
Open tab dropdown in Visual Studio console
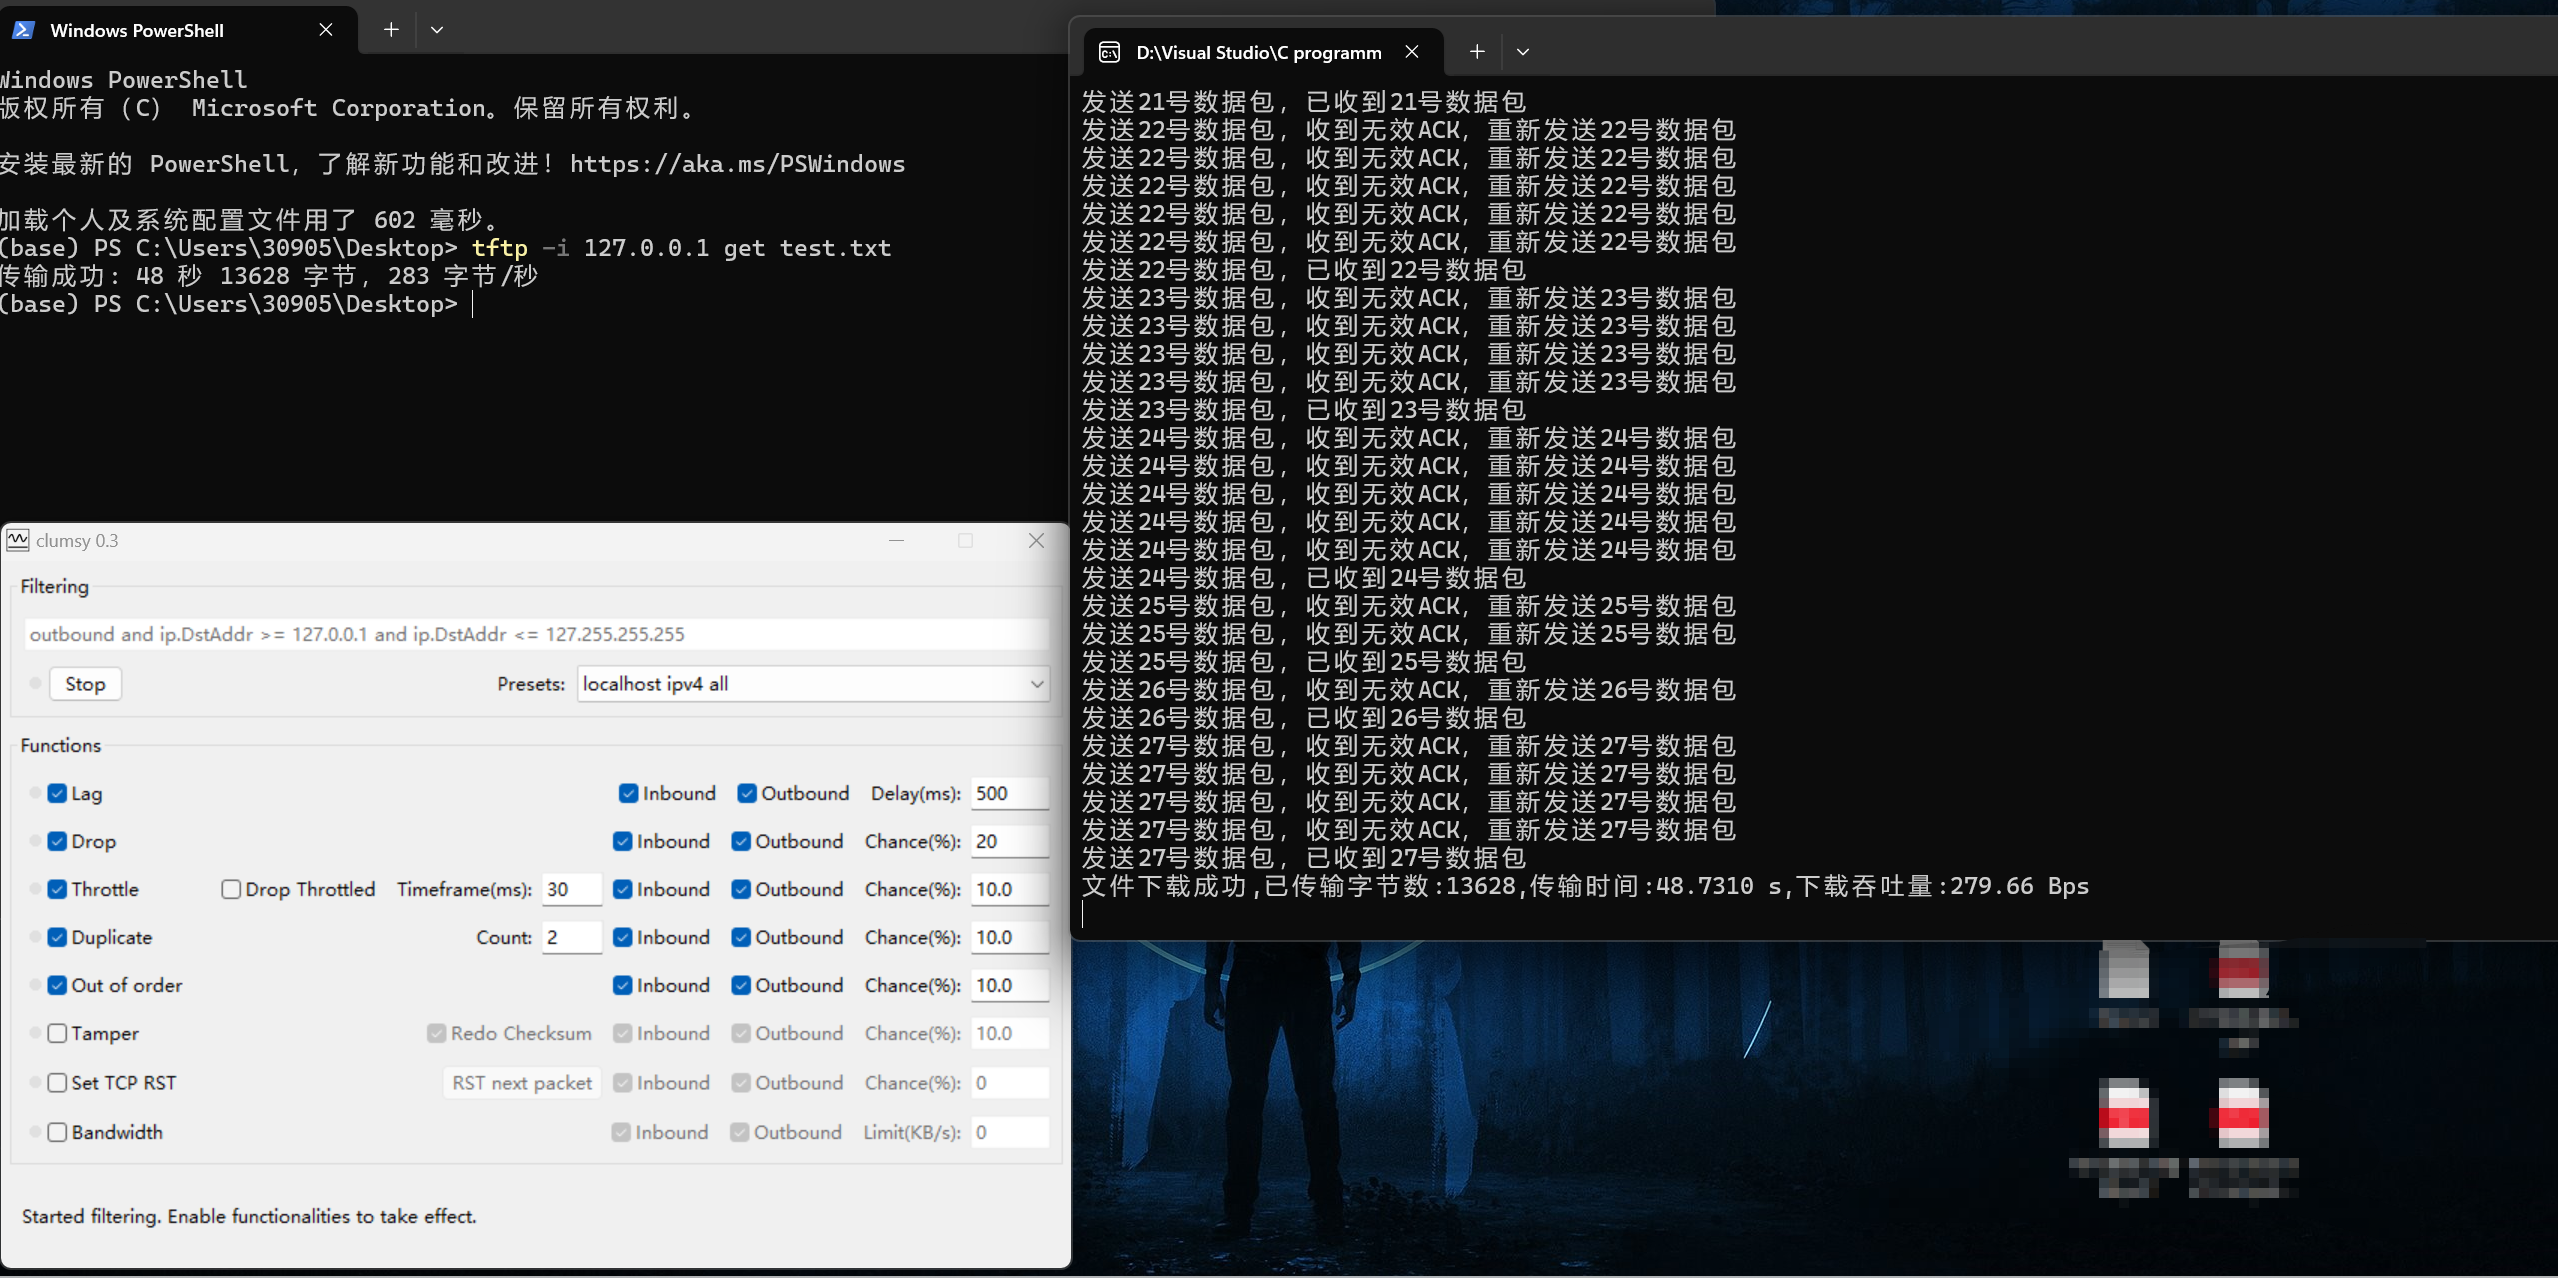(1523, 52)
